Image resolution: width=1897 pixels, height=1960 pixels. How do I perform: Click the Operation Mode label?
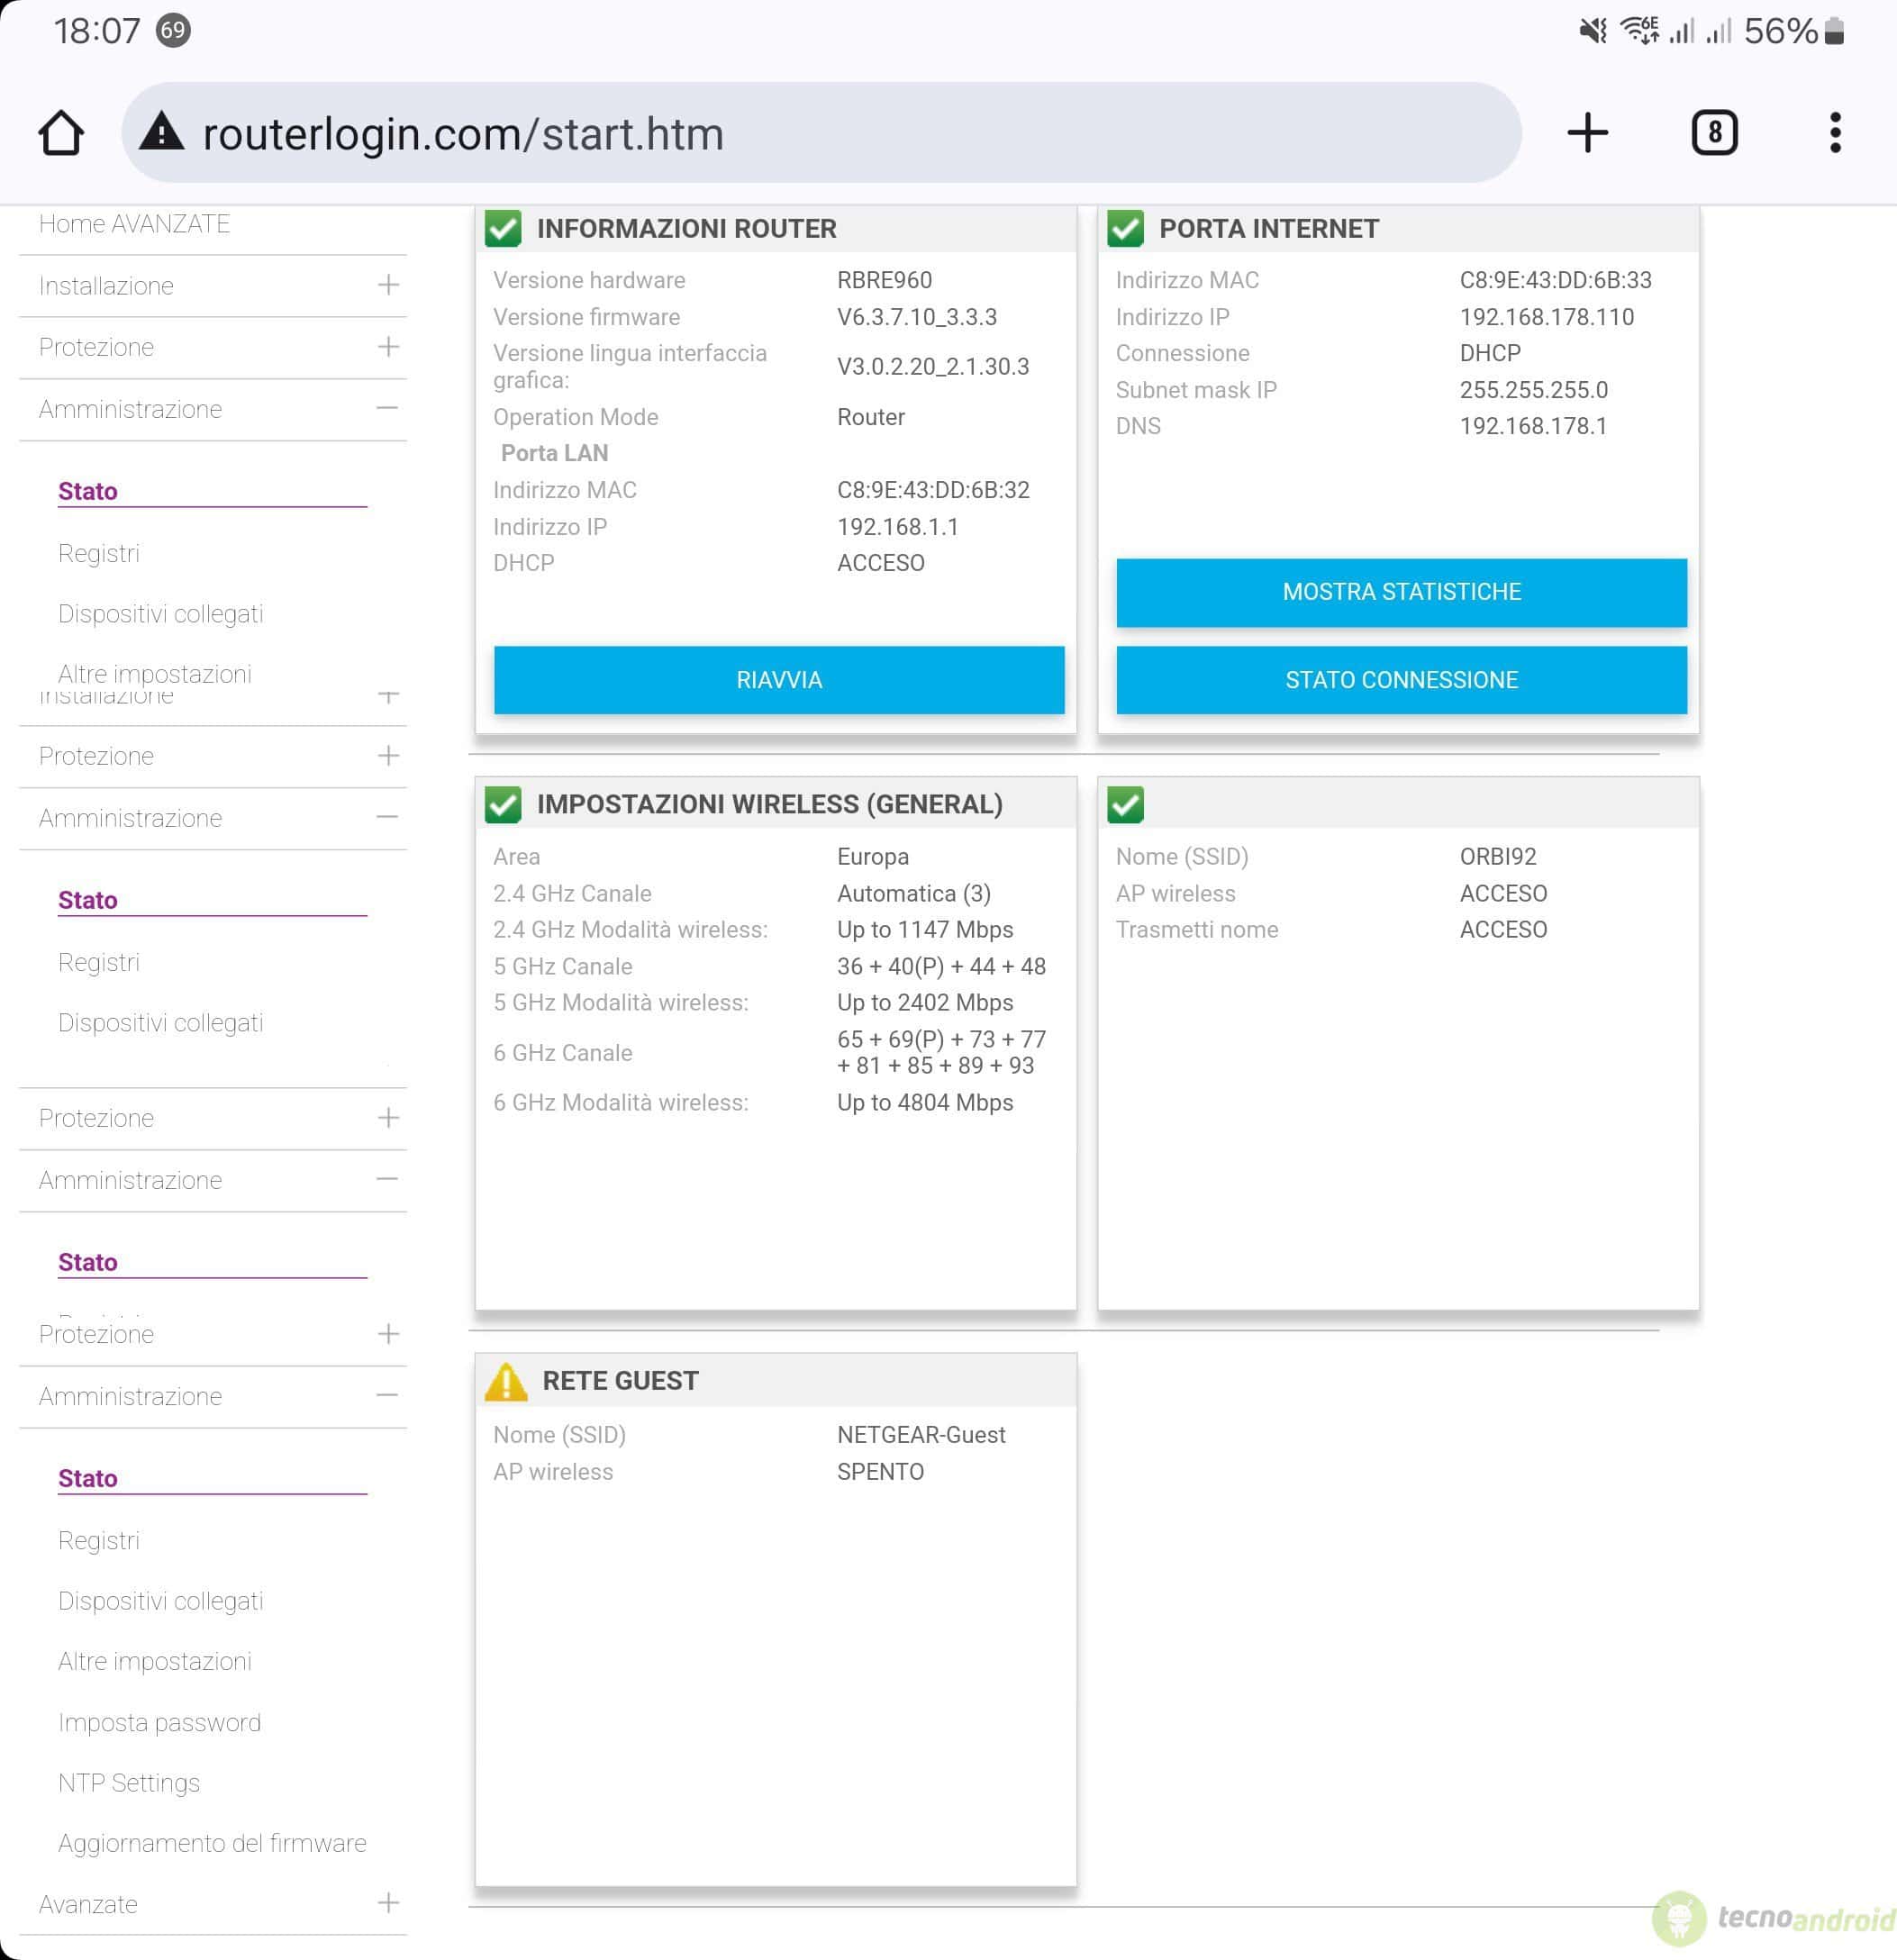point(575,417)
